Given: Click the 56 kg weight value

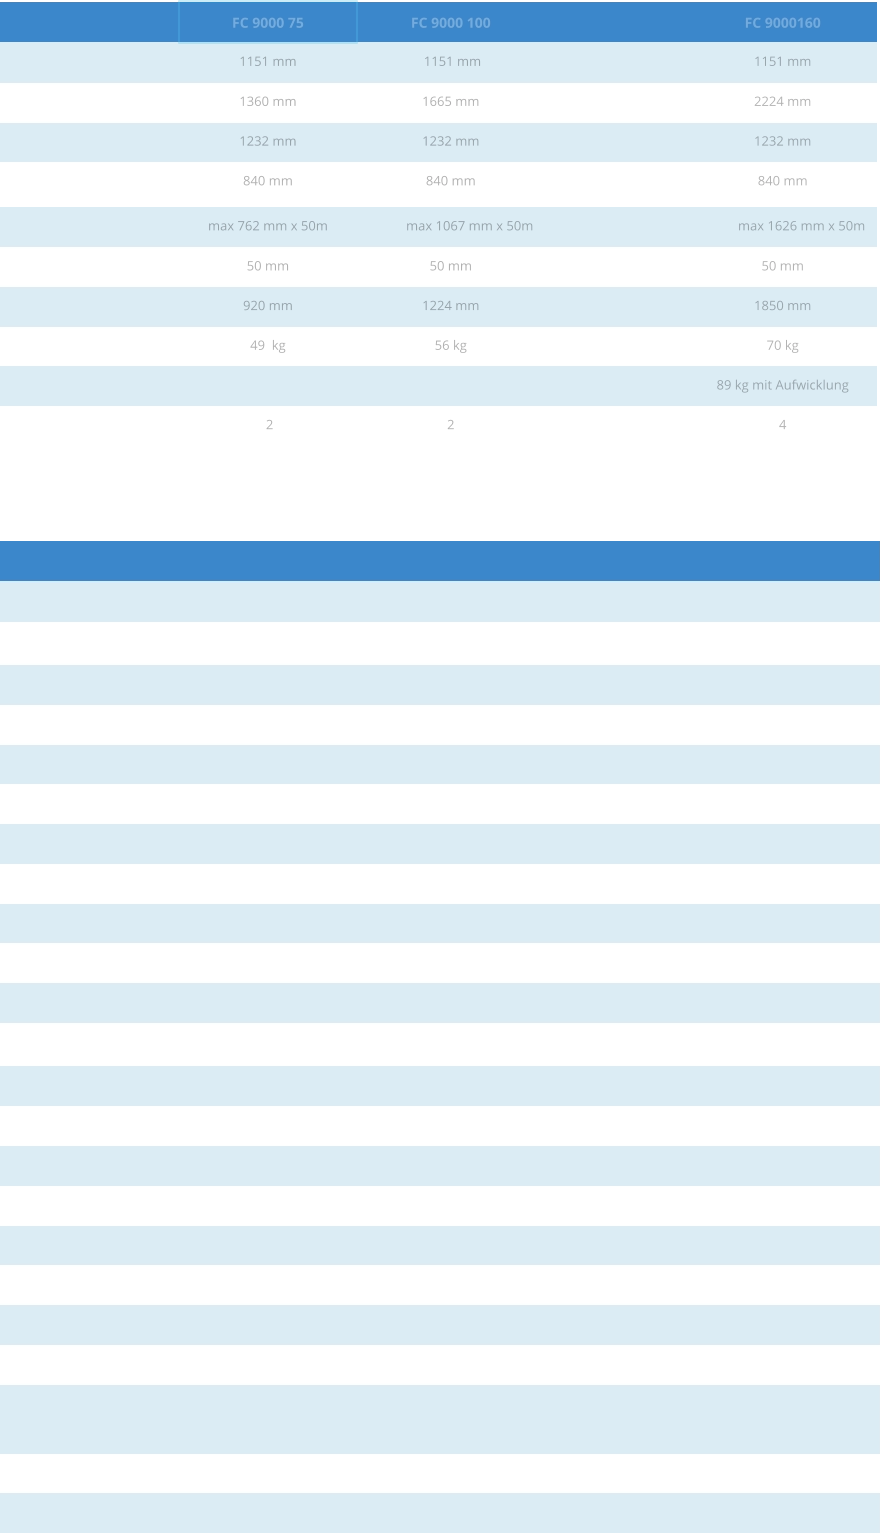Looking at the screenshot, I should click(451, 346).
